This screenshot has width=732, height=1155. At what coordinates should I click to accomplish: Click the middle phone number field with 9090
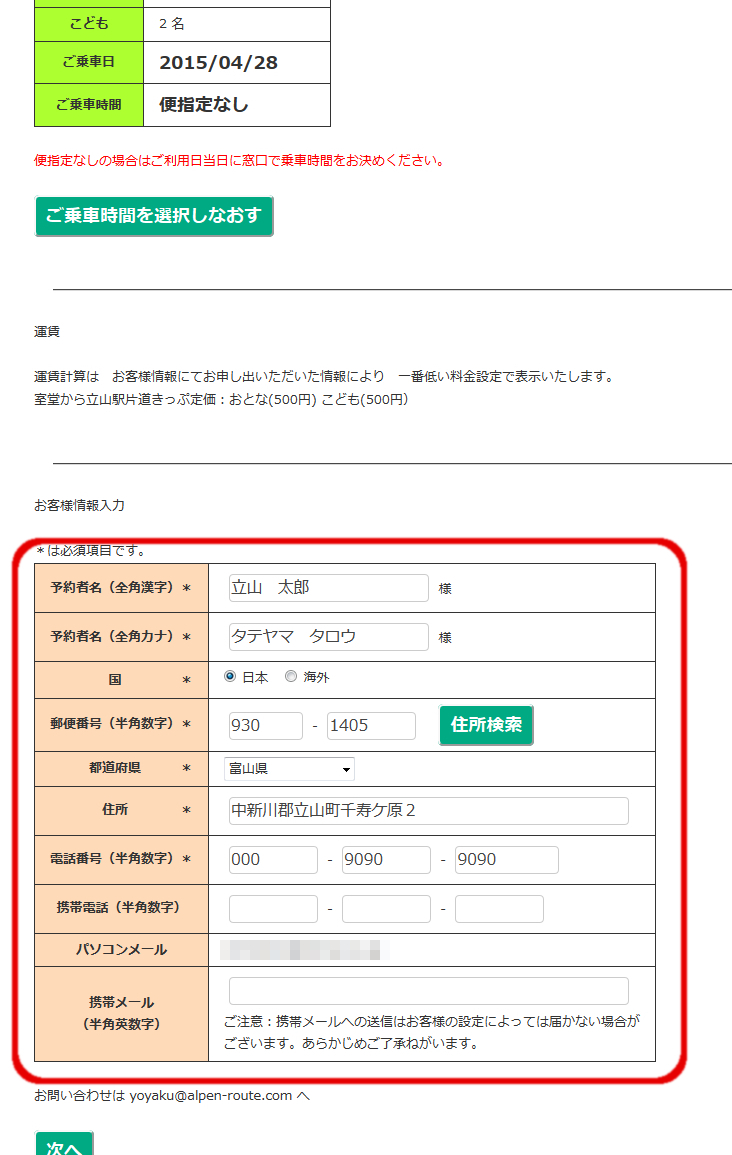386,860
